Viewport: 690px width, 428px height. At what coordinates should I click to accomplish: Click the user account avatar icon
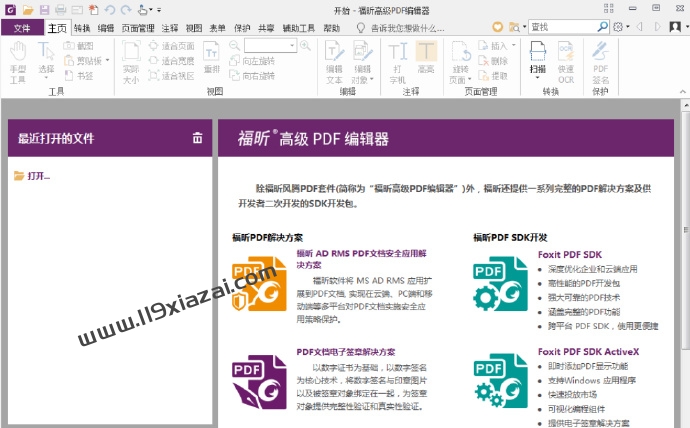(675, 27)
